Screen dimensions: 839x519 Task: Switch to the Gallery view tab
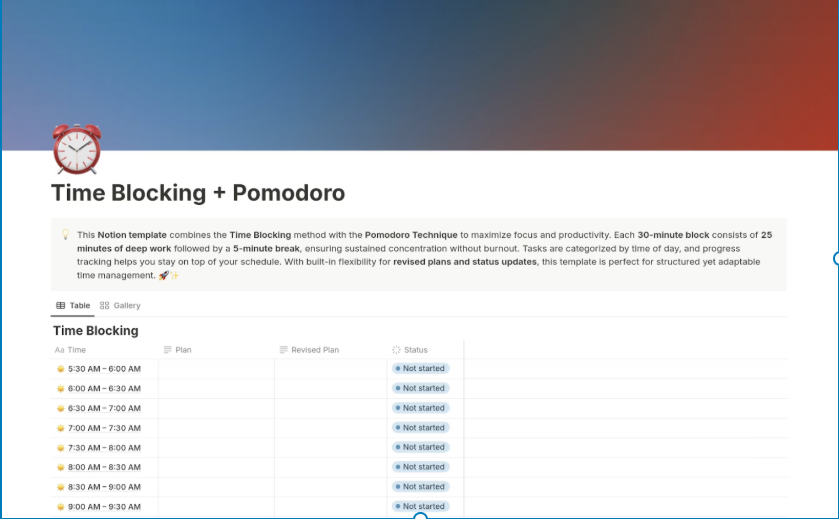pos(120,306)
